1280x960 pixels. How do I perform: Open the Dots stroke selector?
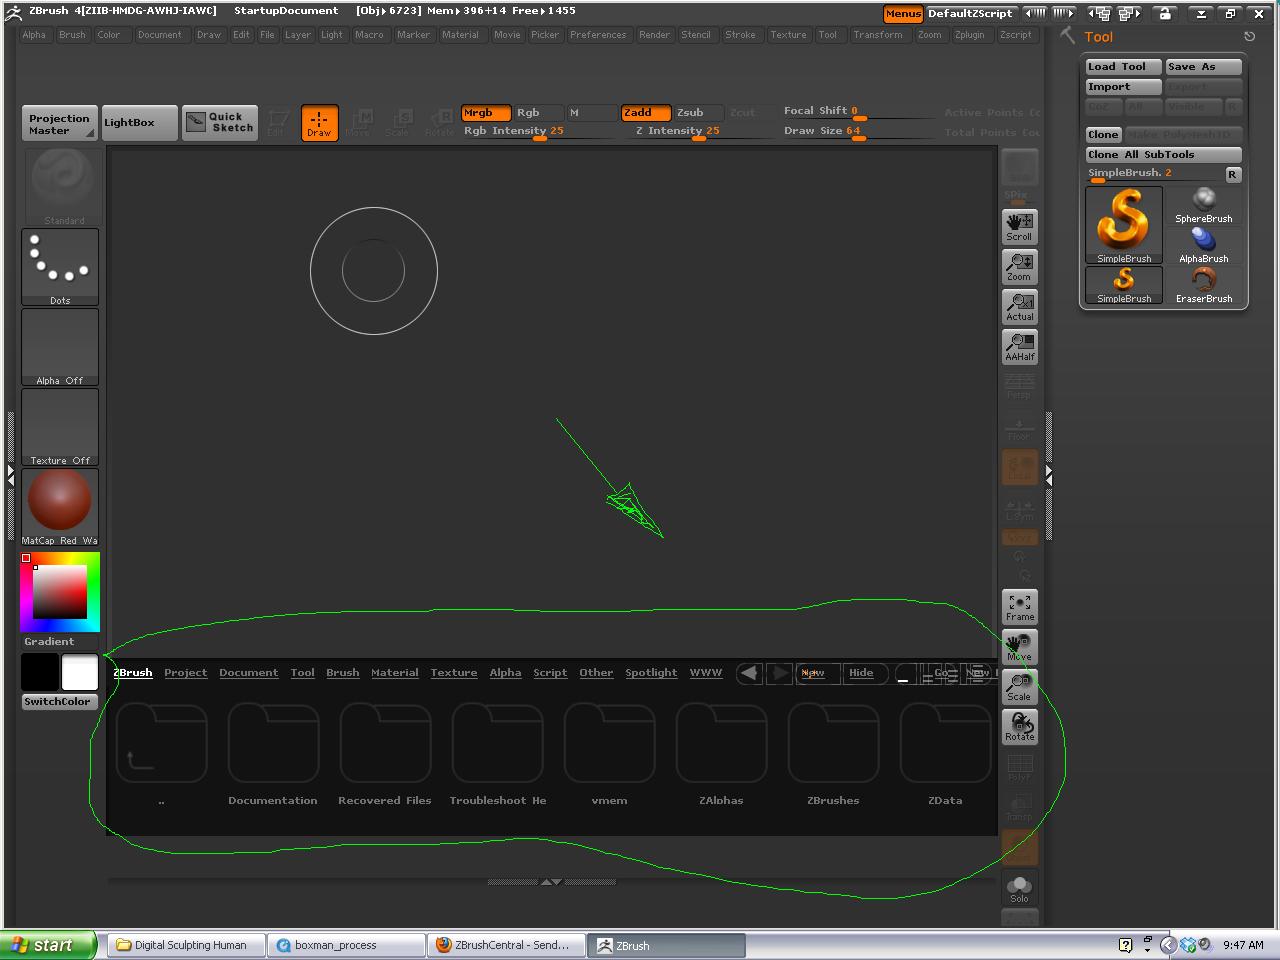click(x=60, y=267)
